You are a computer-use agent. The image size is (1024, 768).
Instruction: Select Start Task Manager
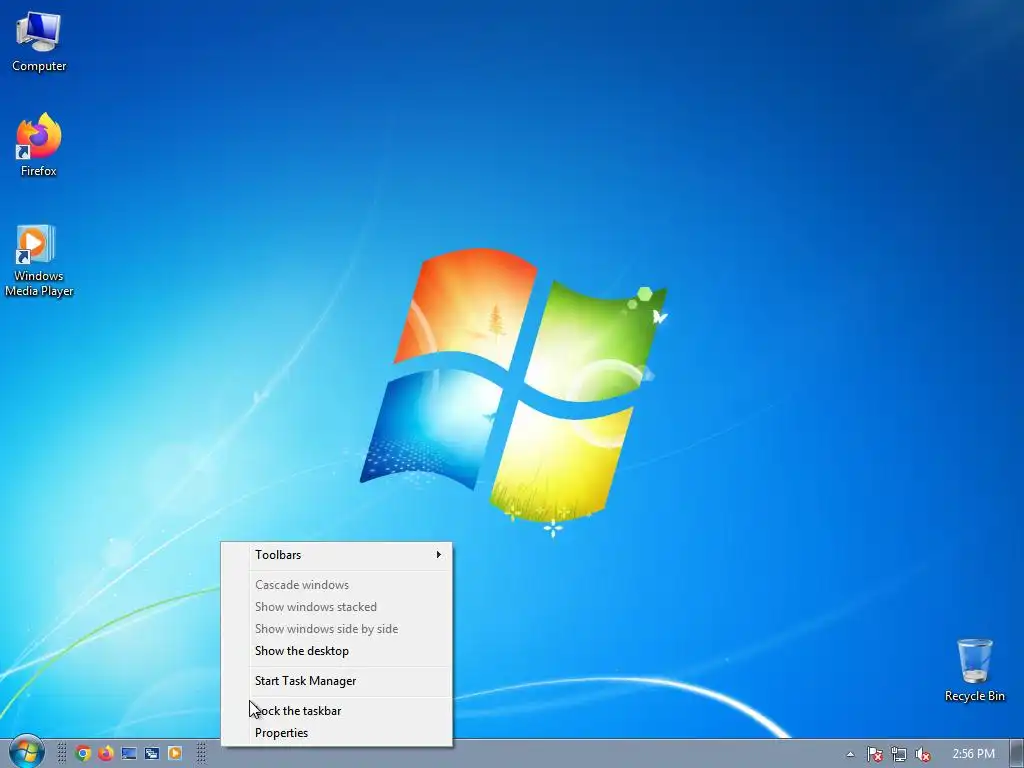tap(337, 681)
